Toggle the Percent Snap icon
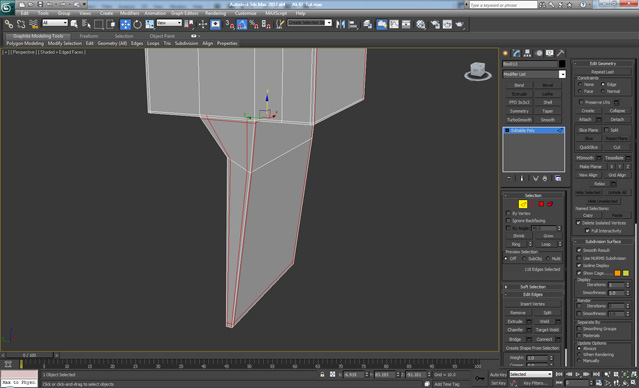 [x=253, y=24]
